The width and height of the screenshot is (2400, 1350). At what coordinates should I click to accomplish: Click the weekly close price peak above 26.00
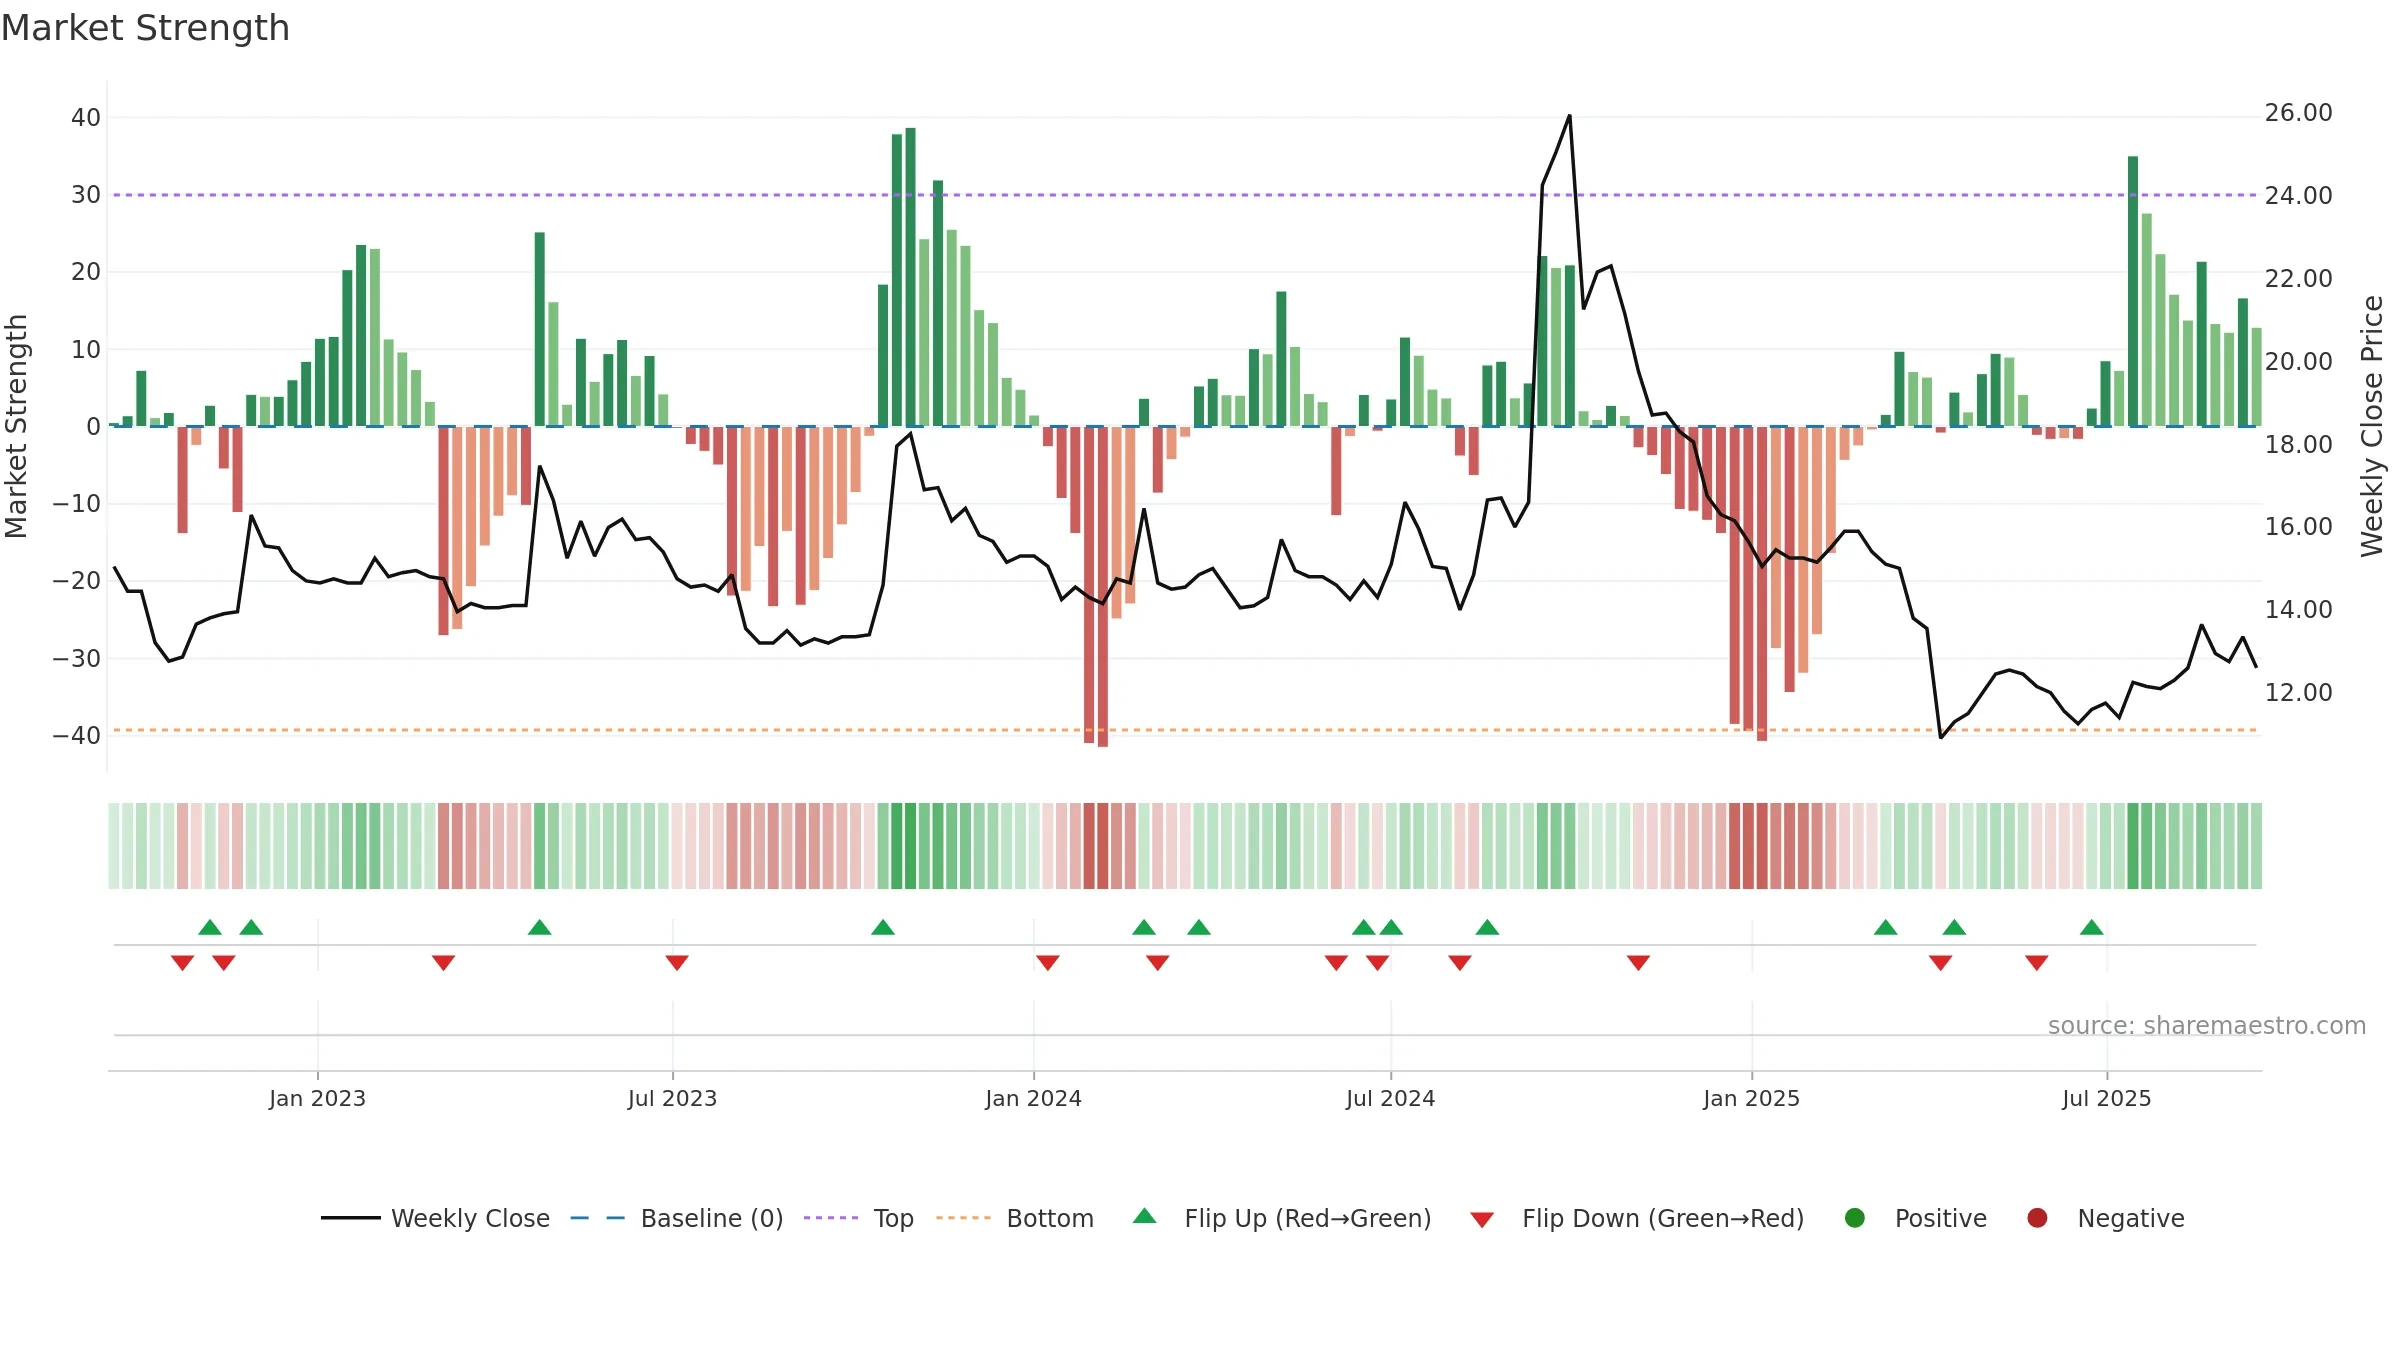(1569, 116)
